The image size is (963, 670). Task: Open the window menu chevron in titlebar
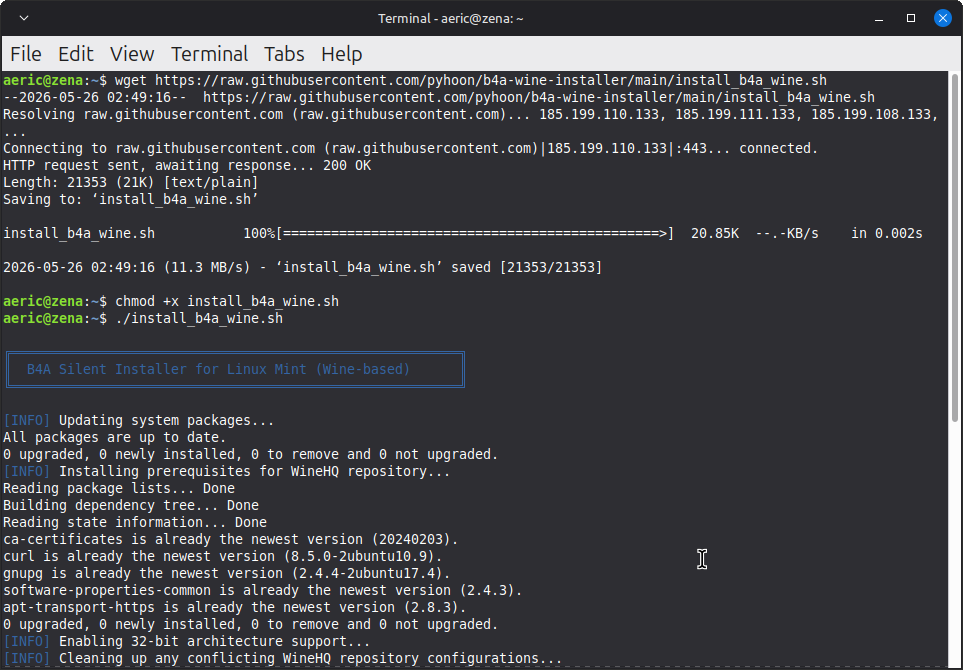point(24,18)
